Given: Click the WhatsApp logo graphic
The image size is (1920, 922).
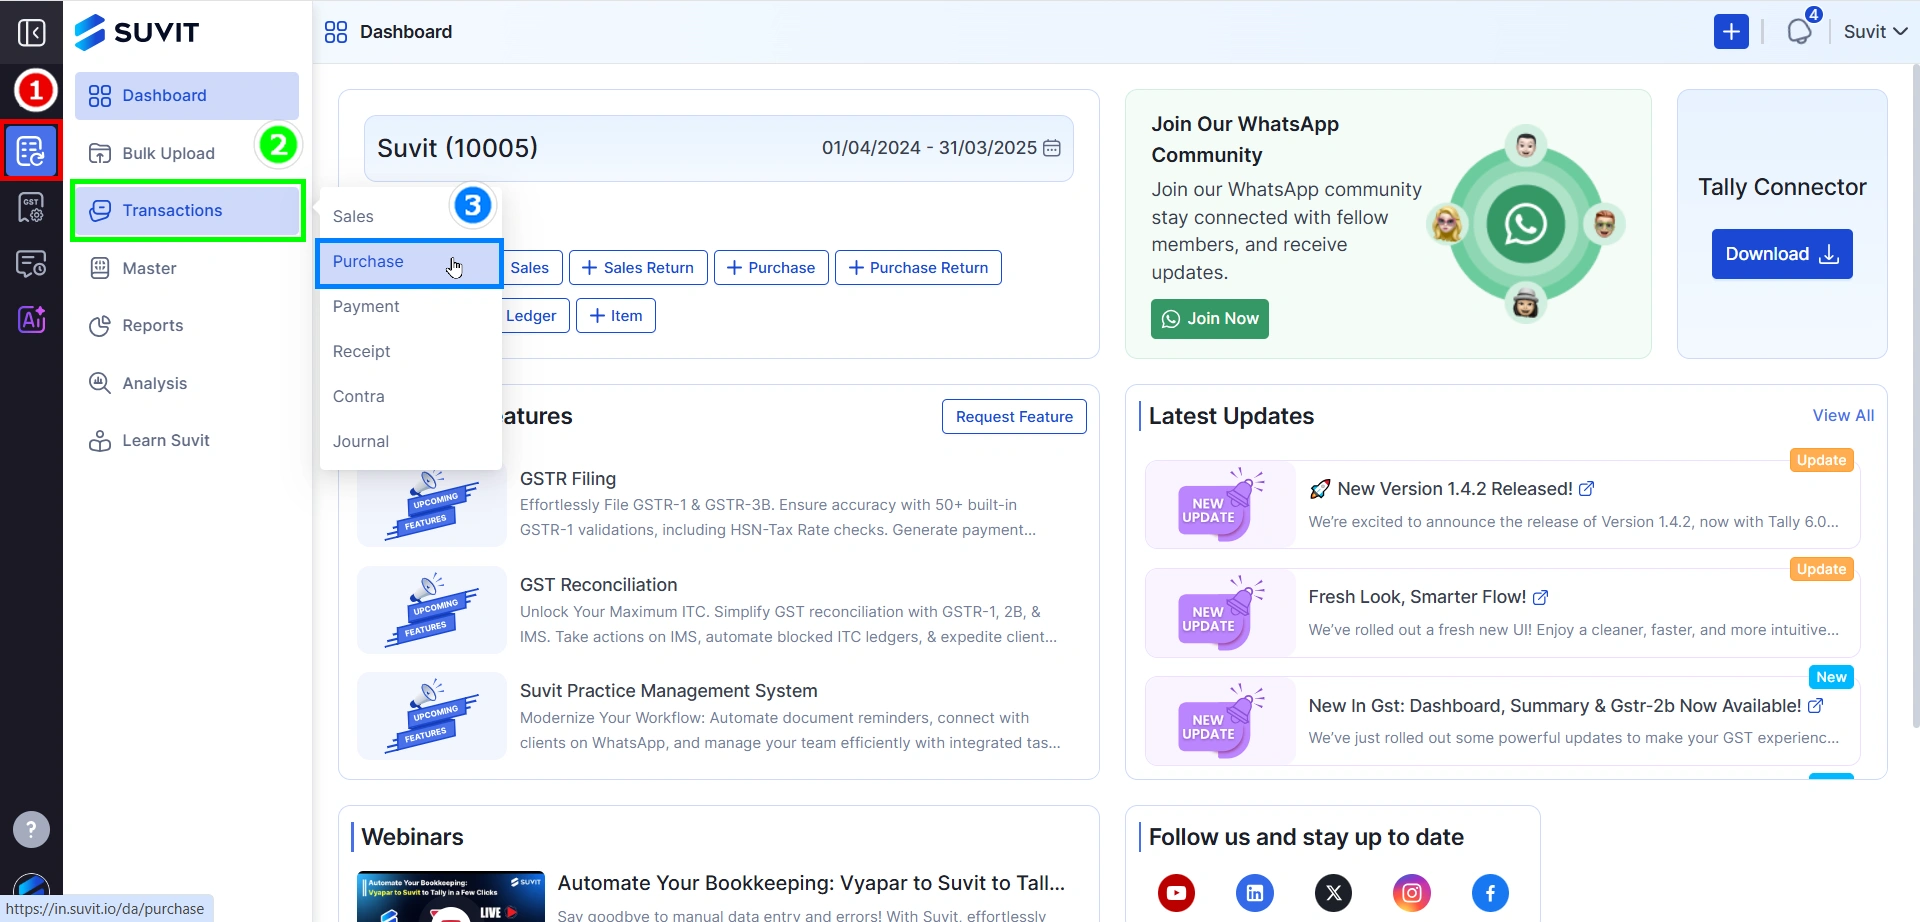Looking at the screenshot, I should point(1525,224).
